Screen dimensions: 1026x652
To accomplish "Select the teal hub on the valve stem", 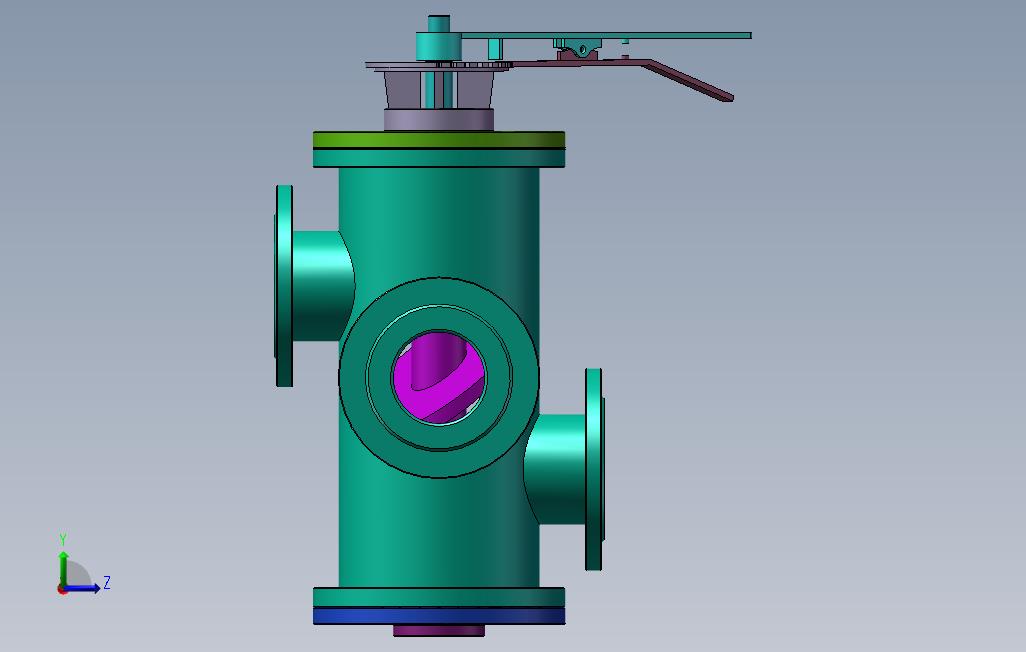I will 438,46.
